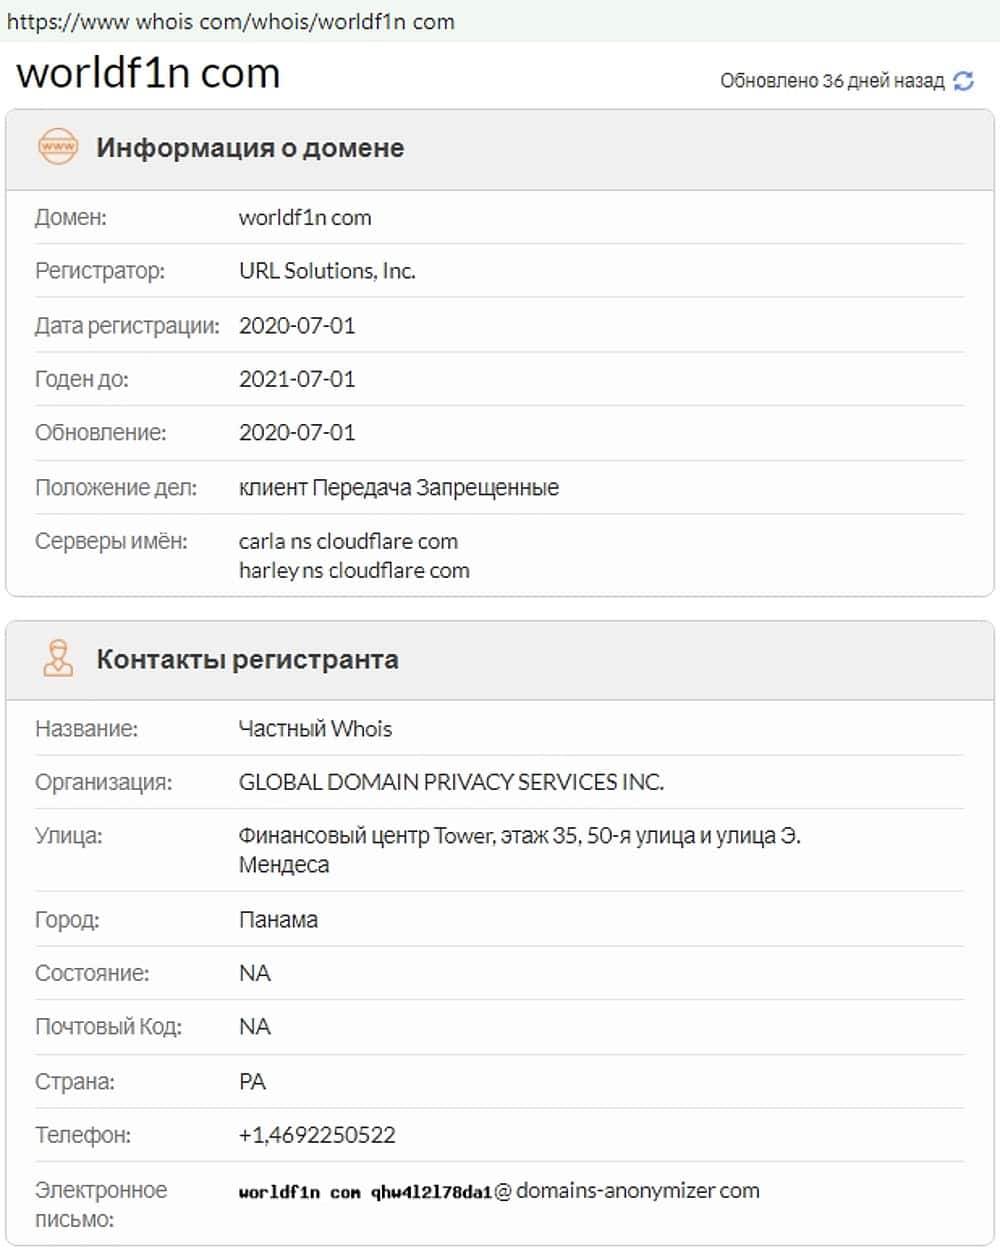Click the refresh icon beside update notice
This screenshot has height=1248, width=1000.
(x=963, y=81)
